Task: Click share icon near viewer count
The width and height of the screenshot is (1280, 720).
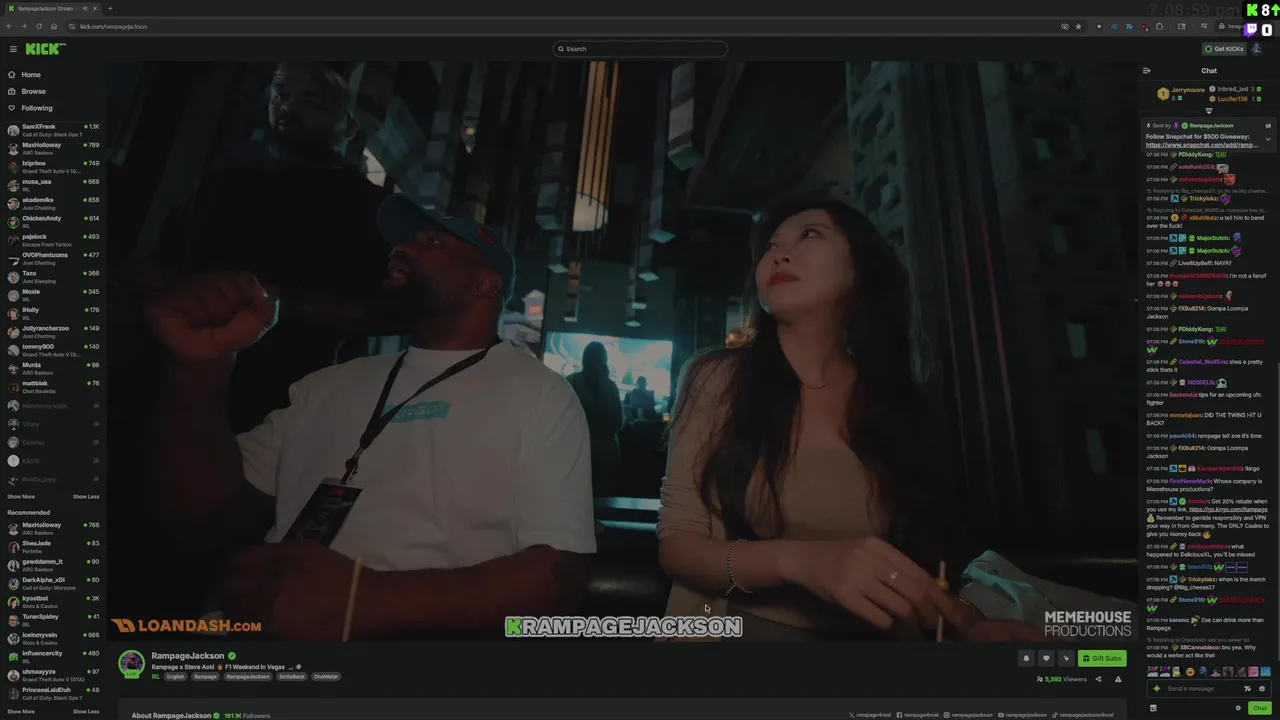Action: 1098,680
